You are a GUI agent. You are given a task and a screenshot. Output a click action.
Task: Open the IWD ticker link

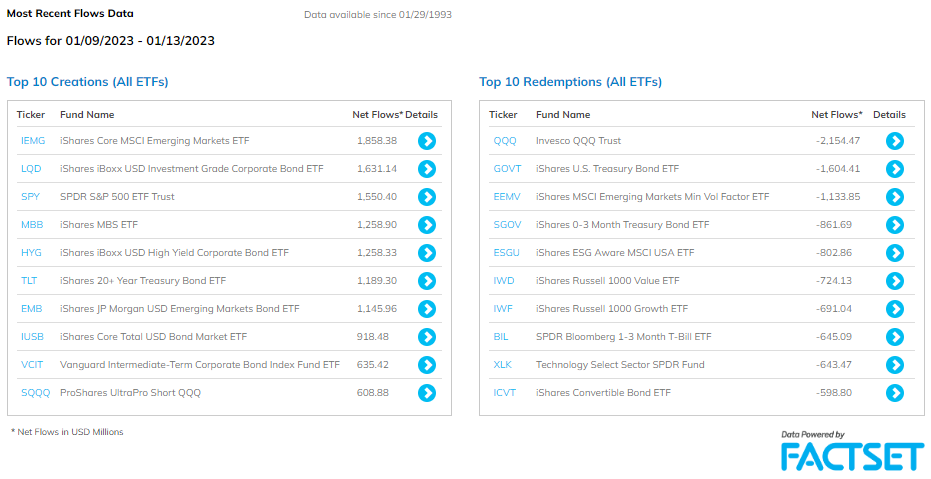coord(504,281)
